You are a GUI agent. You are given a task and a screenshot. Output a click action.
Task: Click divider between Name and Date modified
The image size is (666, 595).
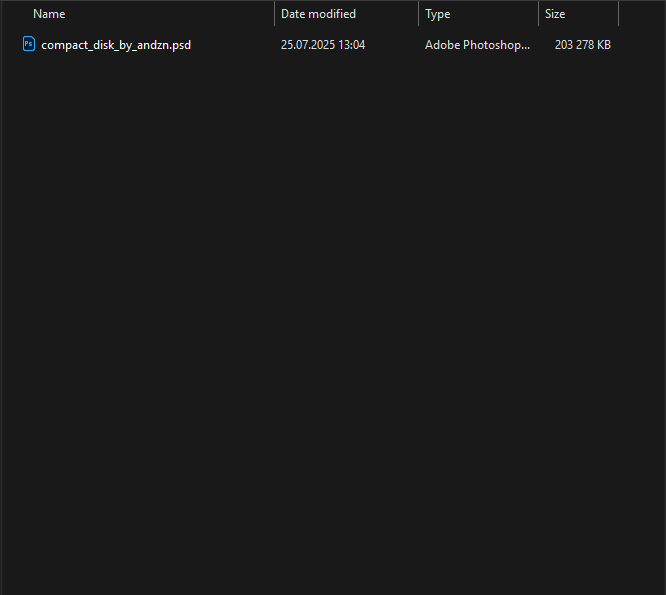[x=274, y=14]
